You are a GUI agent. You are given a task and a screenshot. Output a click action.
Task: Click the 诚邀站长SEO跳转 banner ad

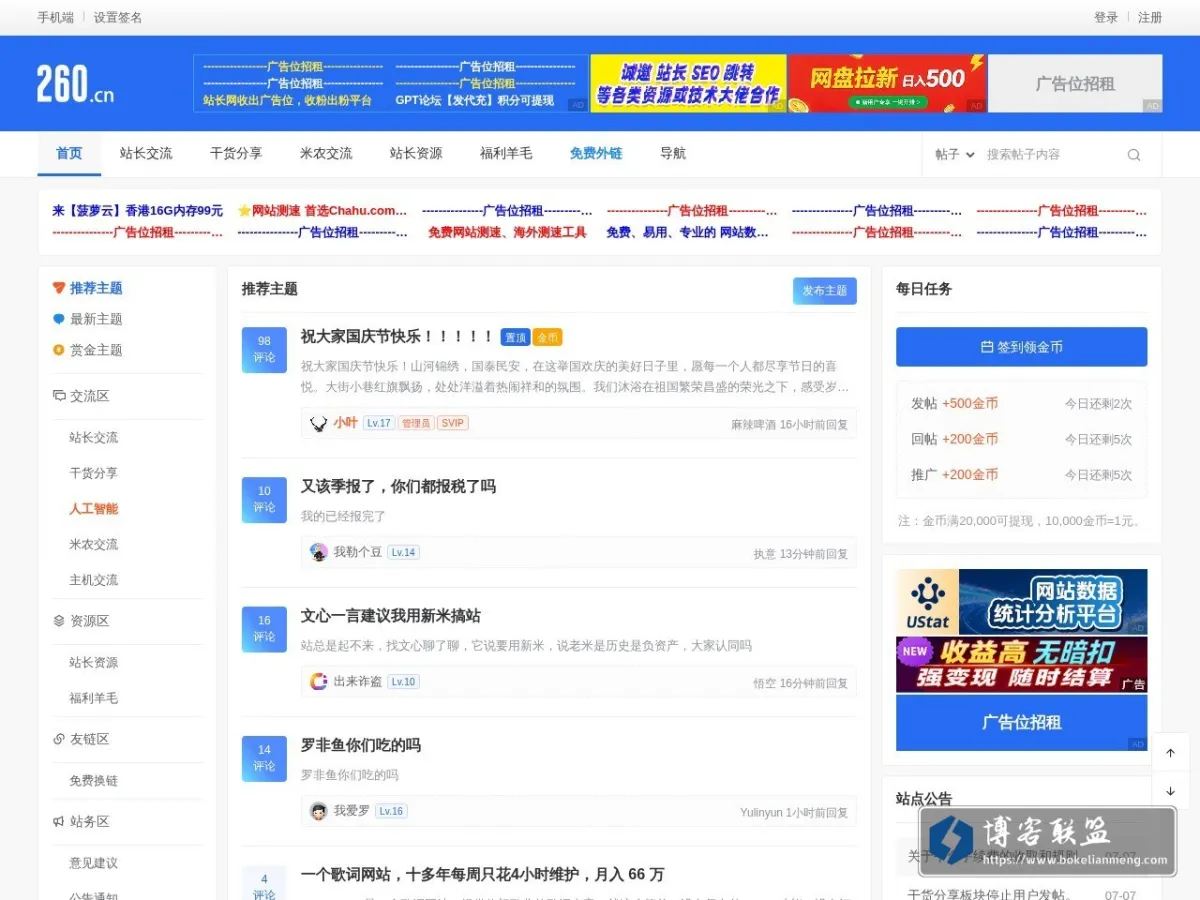point(688,83)
